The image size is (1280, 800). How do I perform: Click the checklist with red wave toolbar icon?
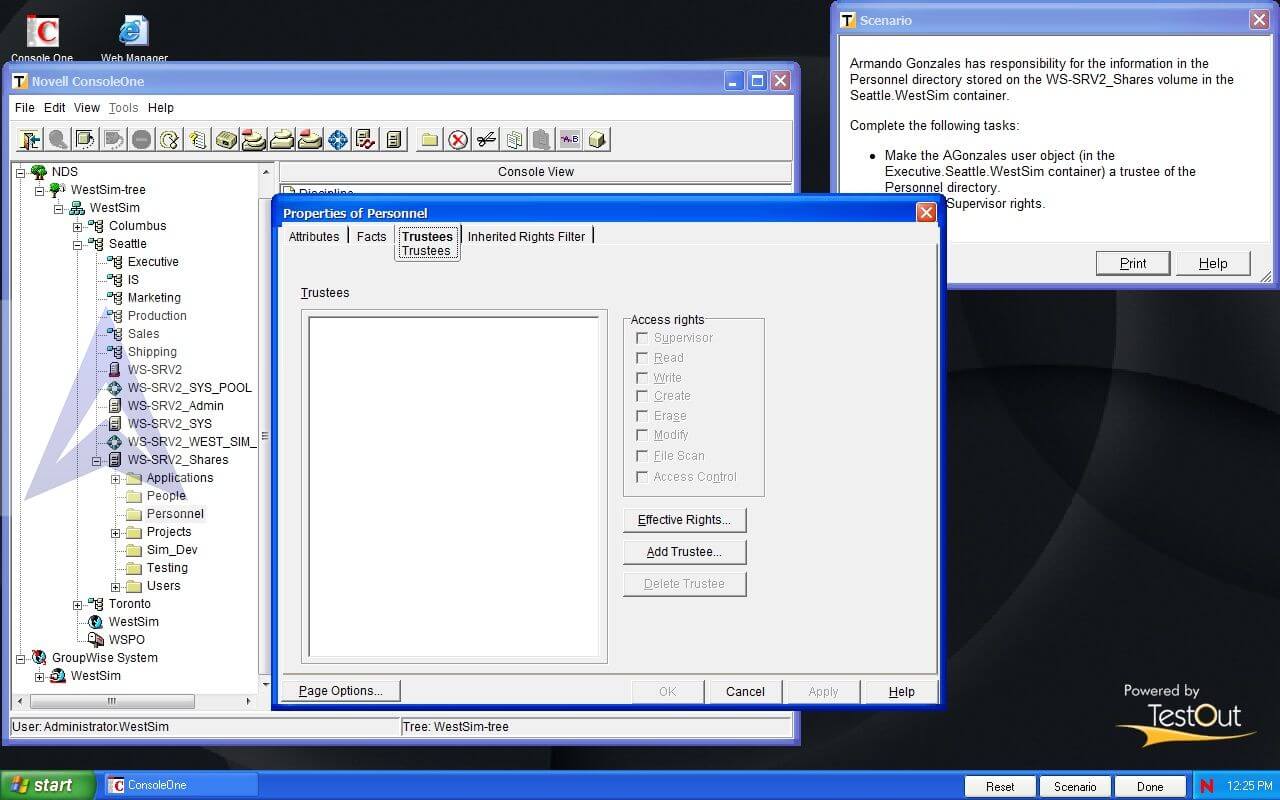[x=366, y=140]
